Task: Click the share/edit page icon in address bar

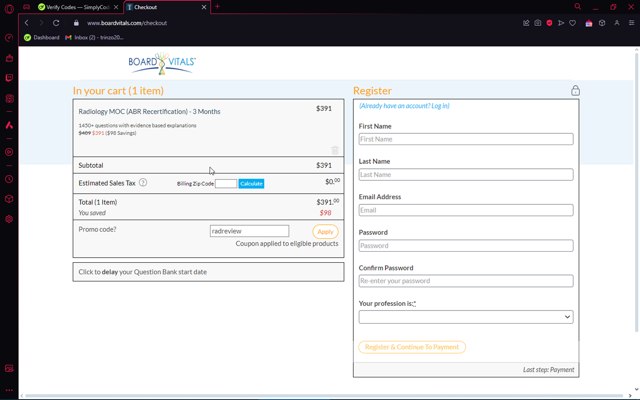Action: coord(526,23)
